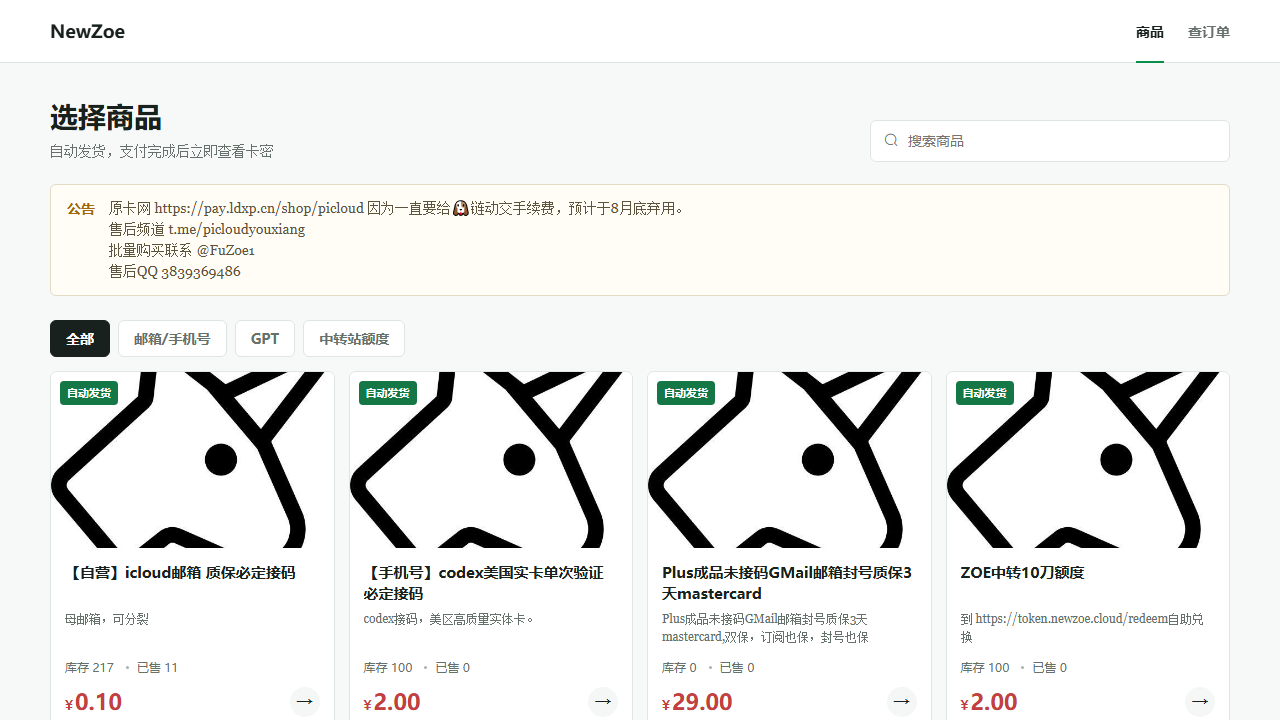1280x720 pixels.
Task: Click the price ¥0.10
Action: [x=94, y=702]
